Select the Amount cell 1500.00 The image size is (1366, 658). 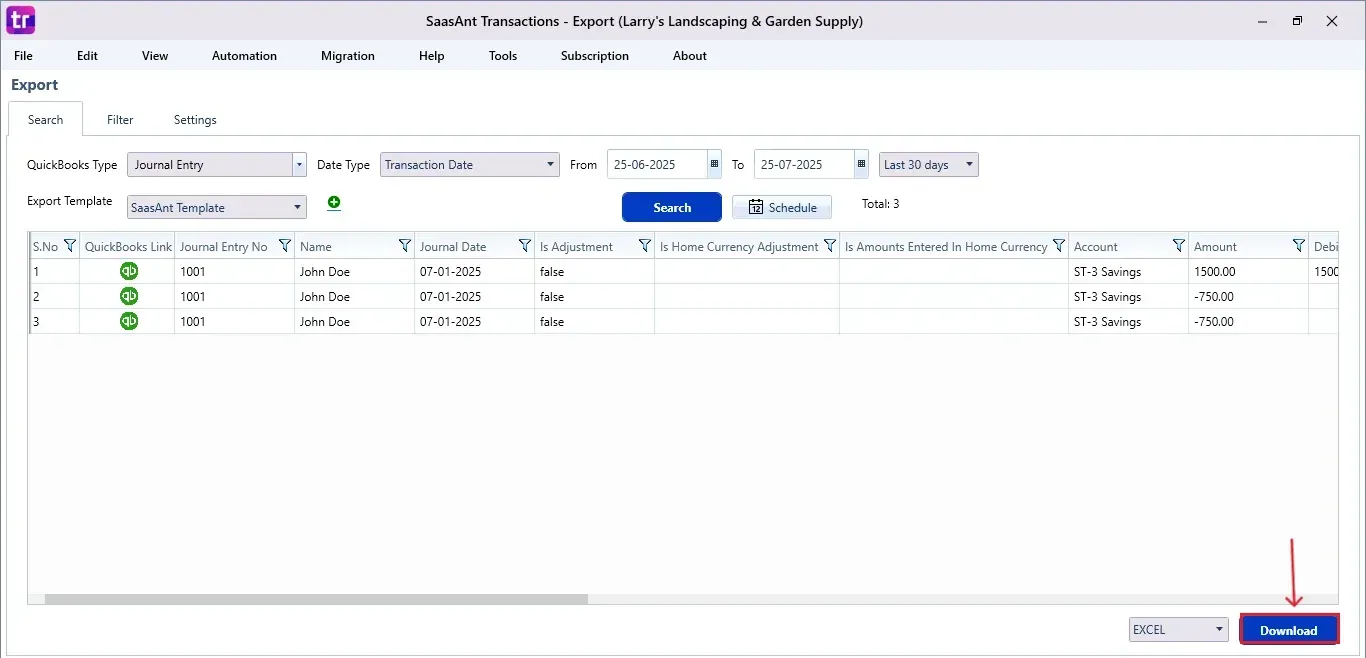point(1249,271)
